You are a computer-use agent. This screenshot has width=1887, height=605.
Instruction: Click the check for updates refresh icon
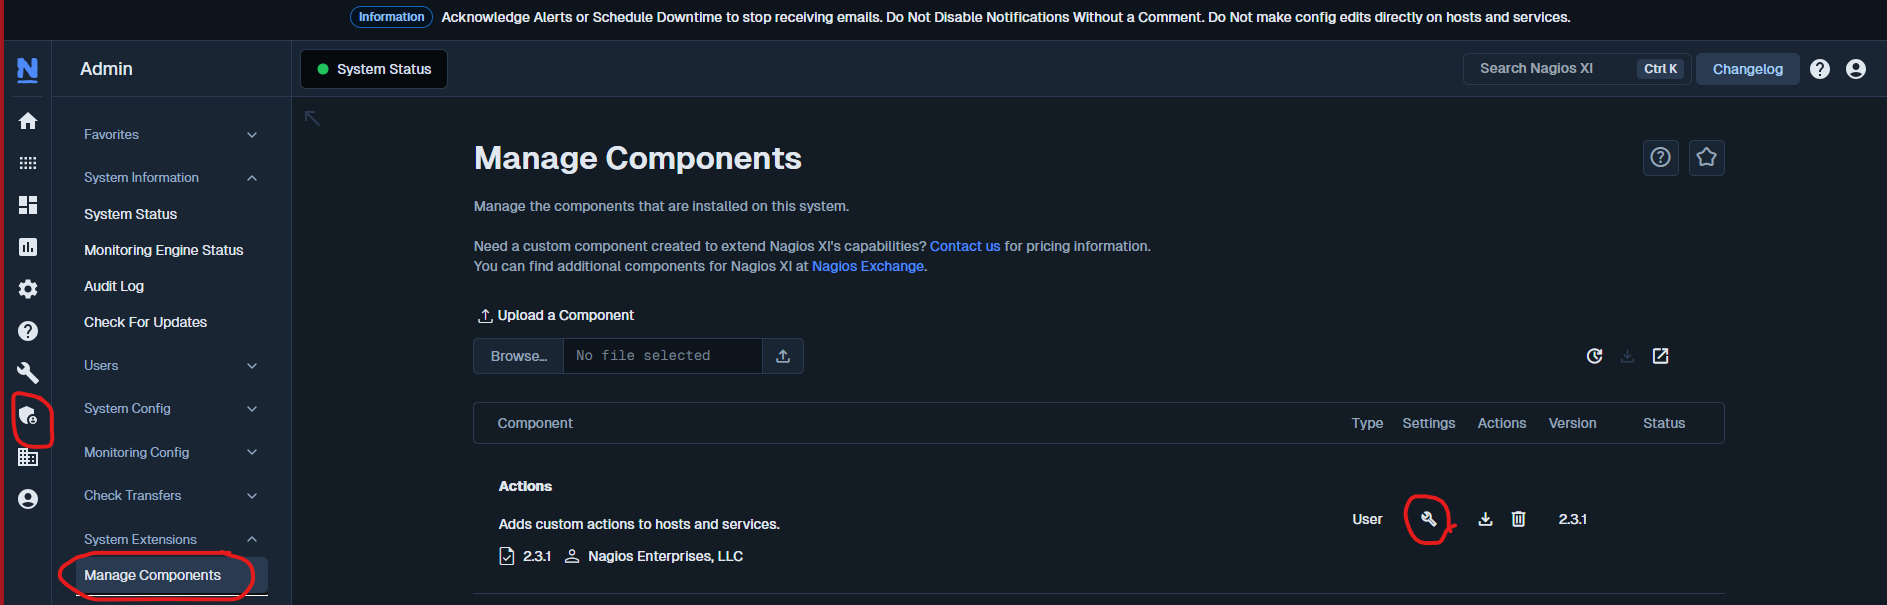(1595, 356)
